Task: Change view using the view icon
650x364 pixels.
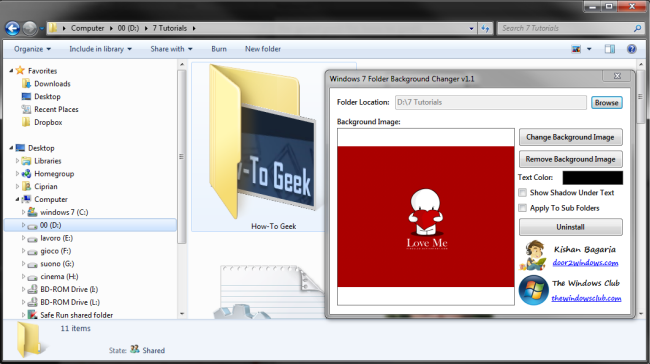Action: coord(576,49)
